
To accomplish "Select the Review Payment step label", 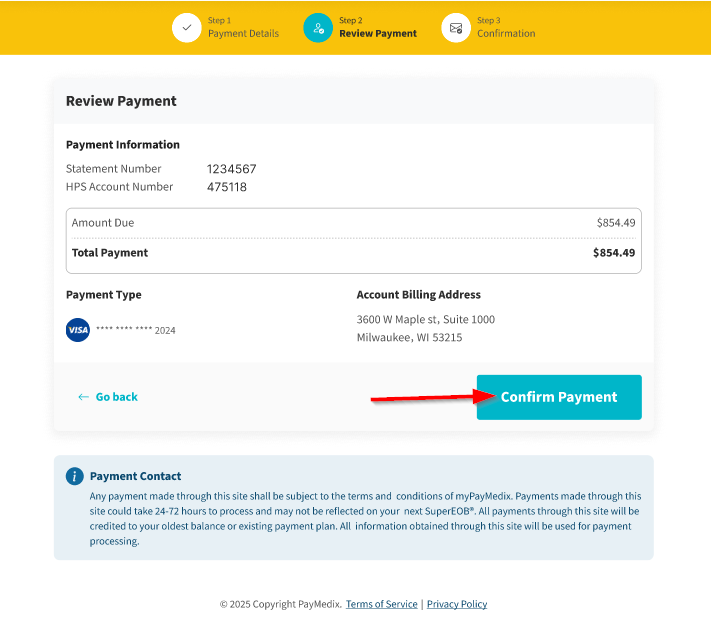I will [378, 33].
